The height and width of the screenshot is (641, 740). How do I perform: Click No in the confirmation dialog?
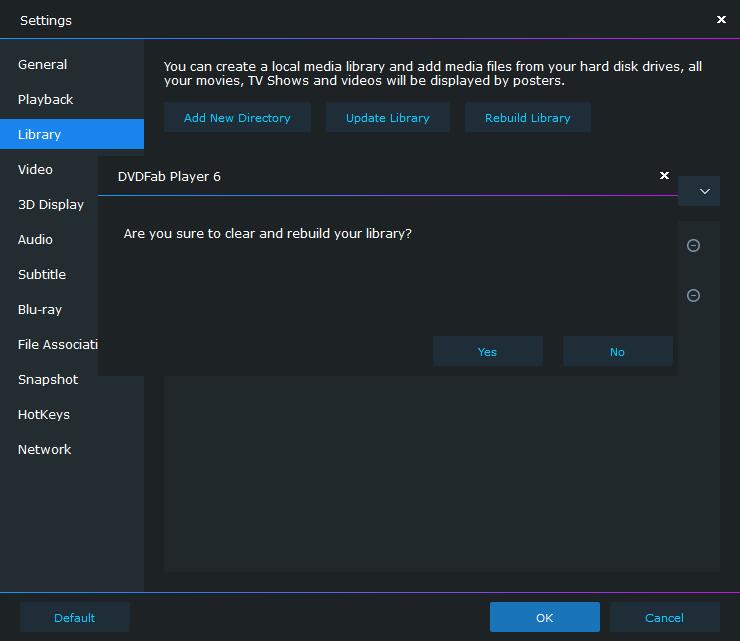[x=617, y=352]
